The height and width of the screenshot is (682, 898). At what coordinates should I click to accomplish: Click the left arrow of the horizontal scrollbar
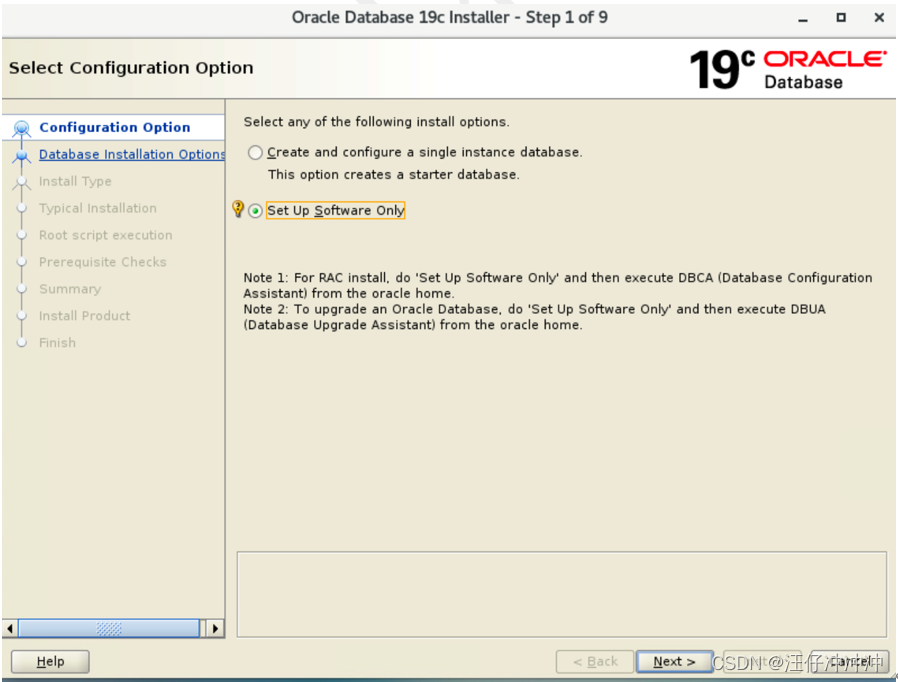[x=9, y=628]
